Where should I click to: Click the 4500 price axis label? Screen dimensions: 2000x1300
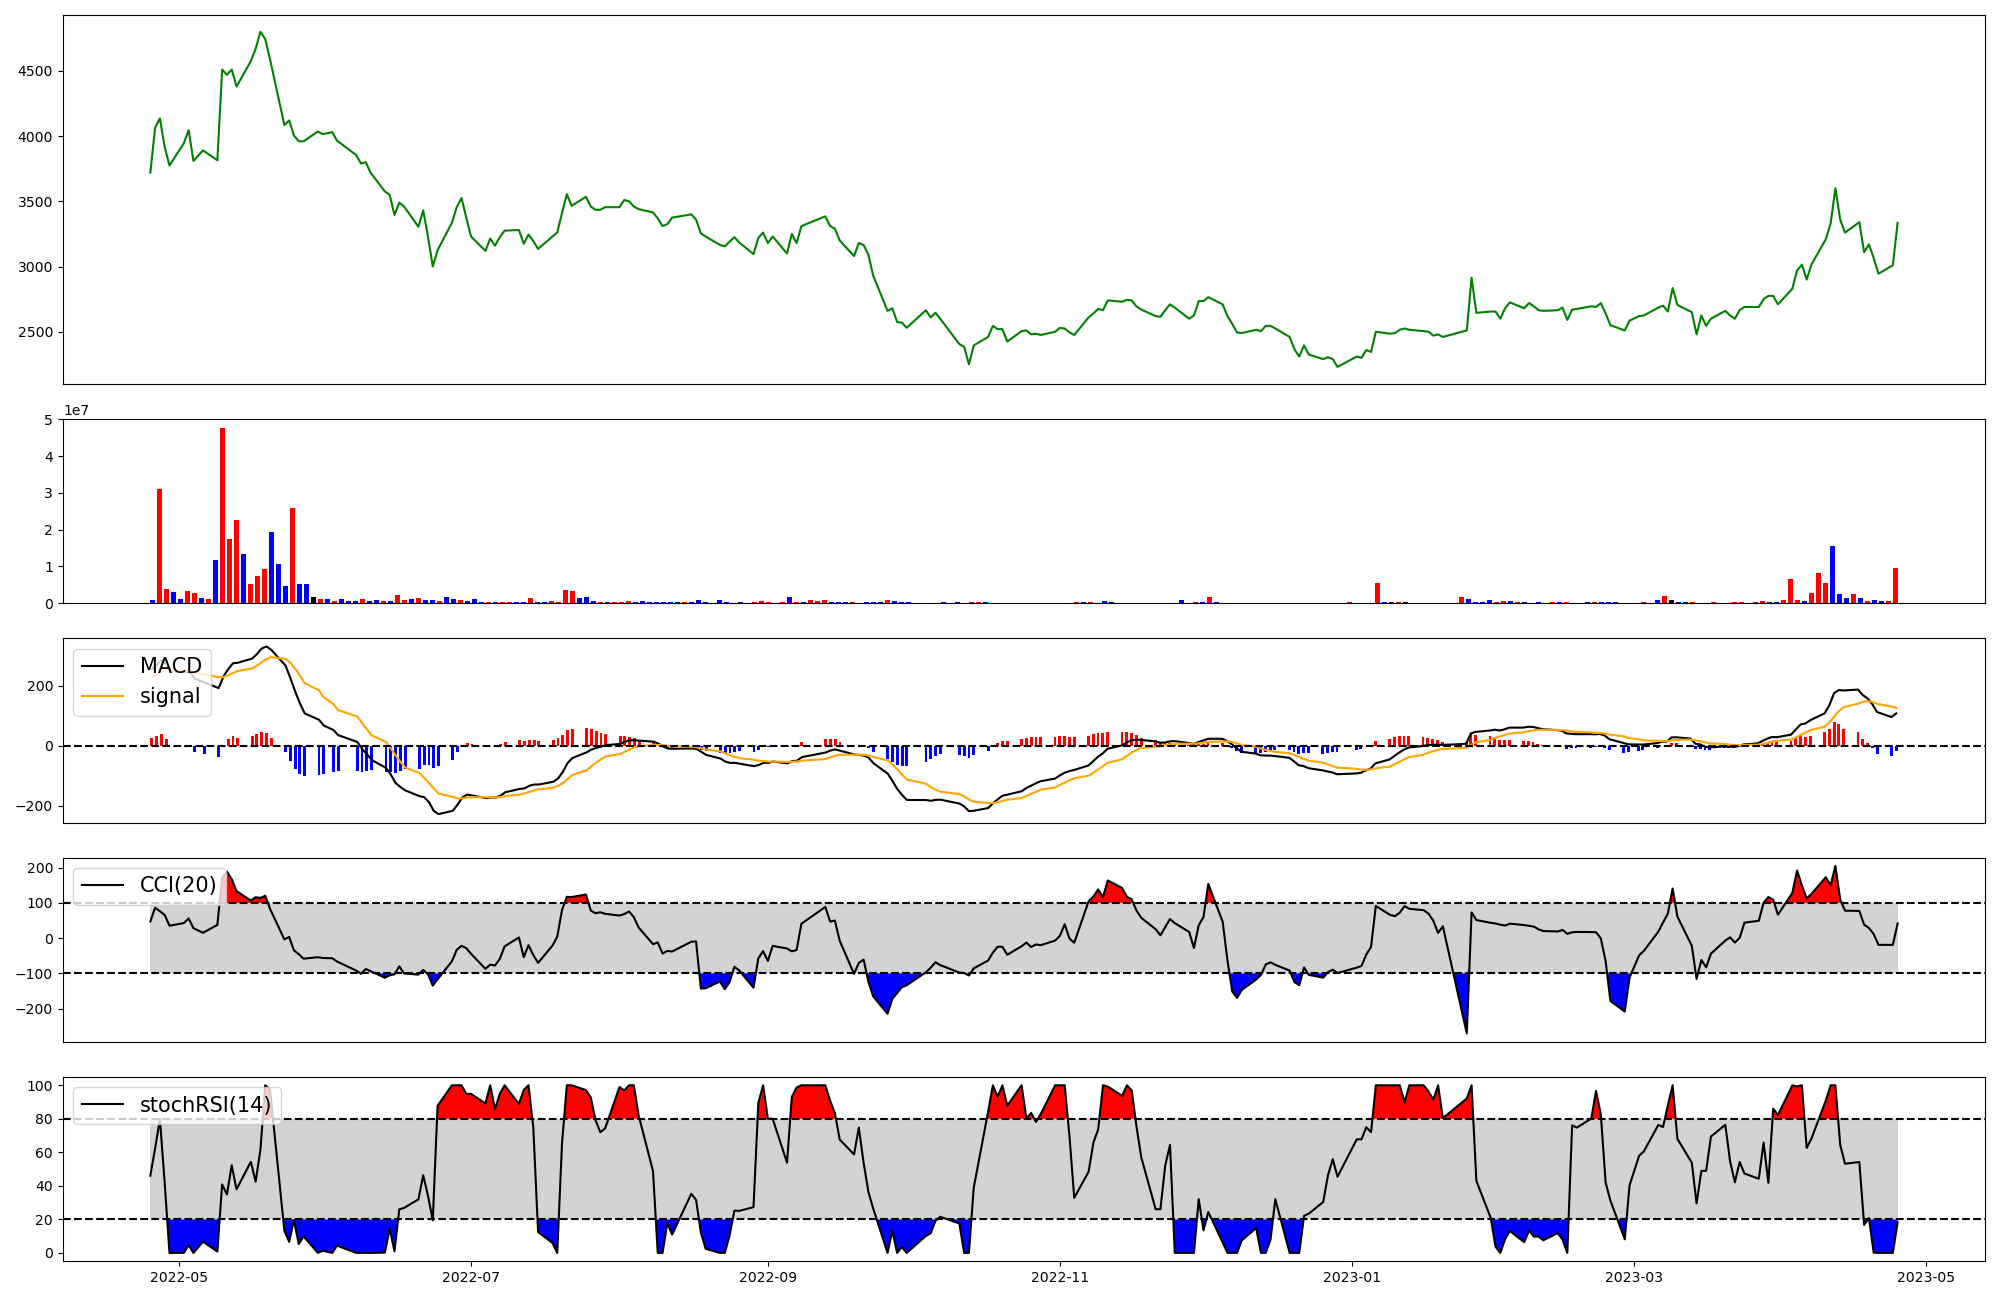[x=35, y=71]
